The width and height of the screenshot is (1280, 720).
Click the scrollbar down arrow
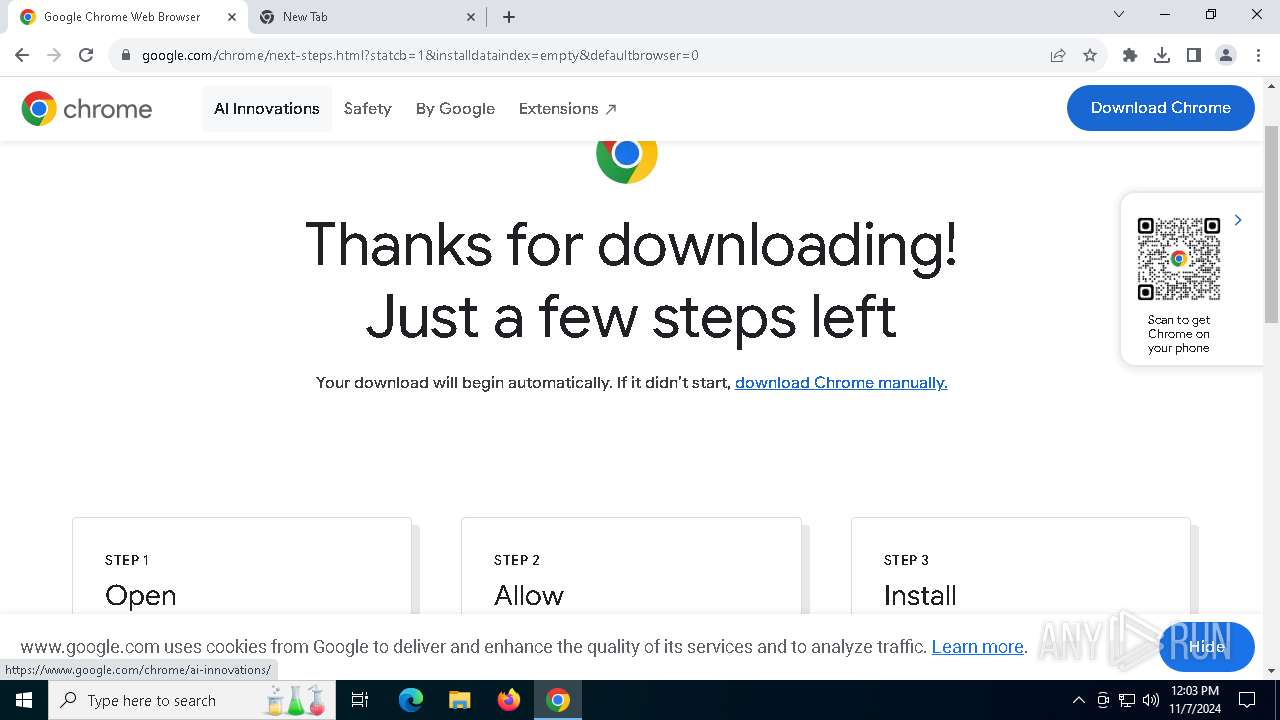tap(1271, 671)
